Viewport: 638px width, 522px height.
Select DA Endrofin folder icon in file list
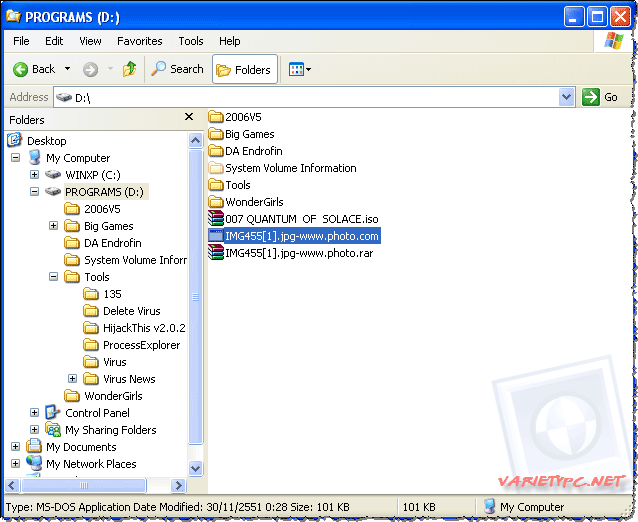tap(216, 151)
